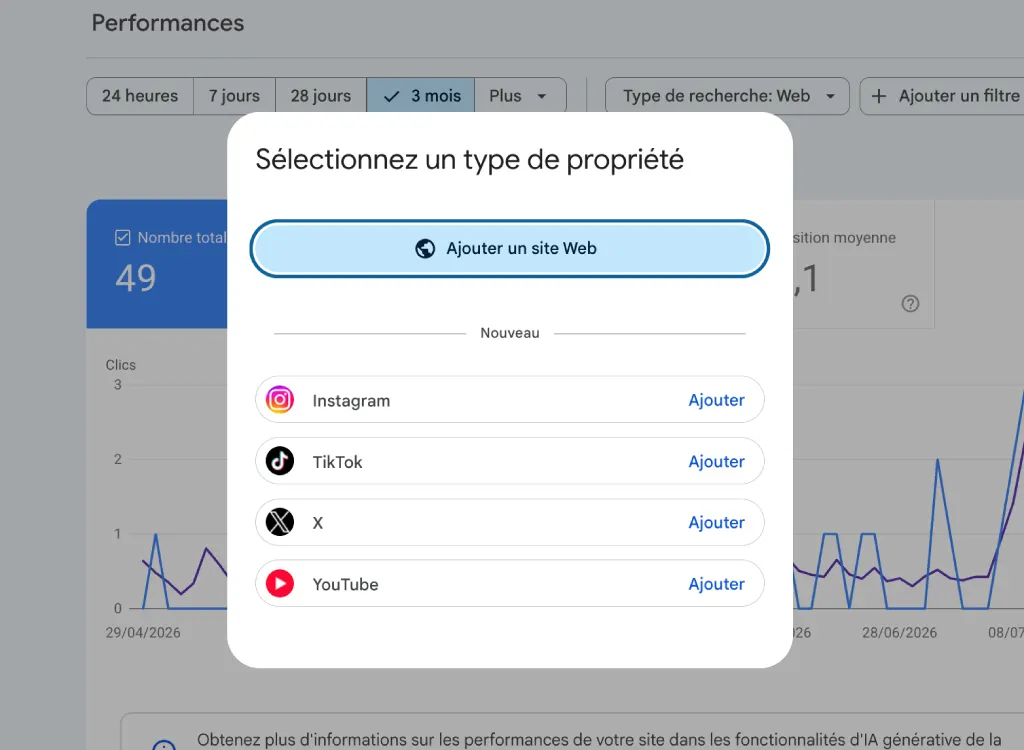Click the dialog title Sélectionnez un type de propriété

point(470,160)
